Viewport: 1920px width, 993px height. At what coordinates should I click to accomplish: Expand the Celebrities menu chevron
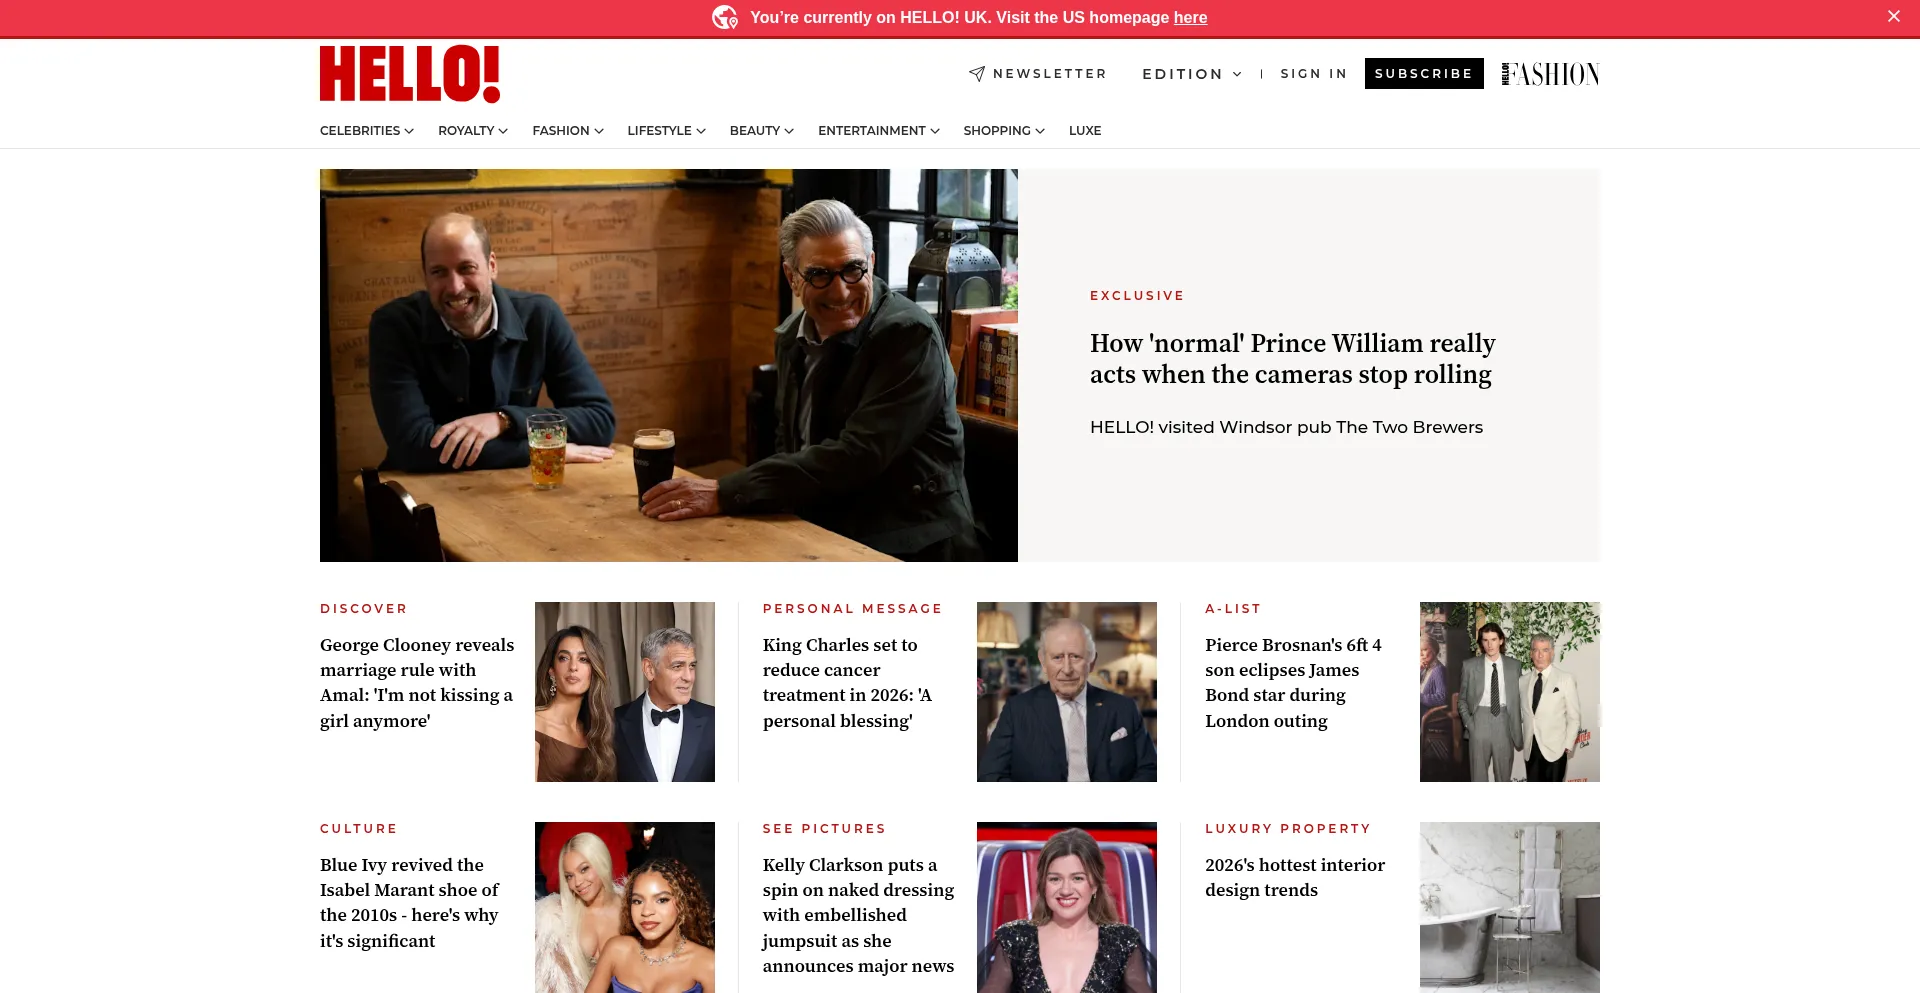coord(409,131)
